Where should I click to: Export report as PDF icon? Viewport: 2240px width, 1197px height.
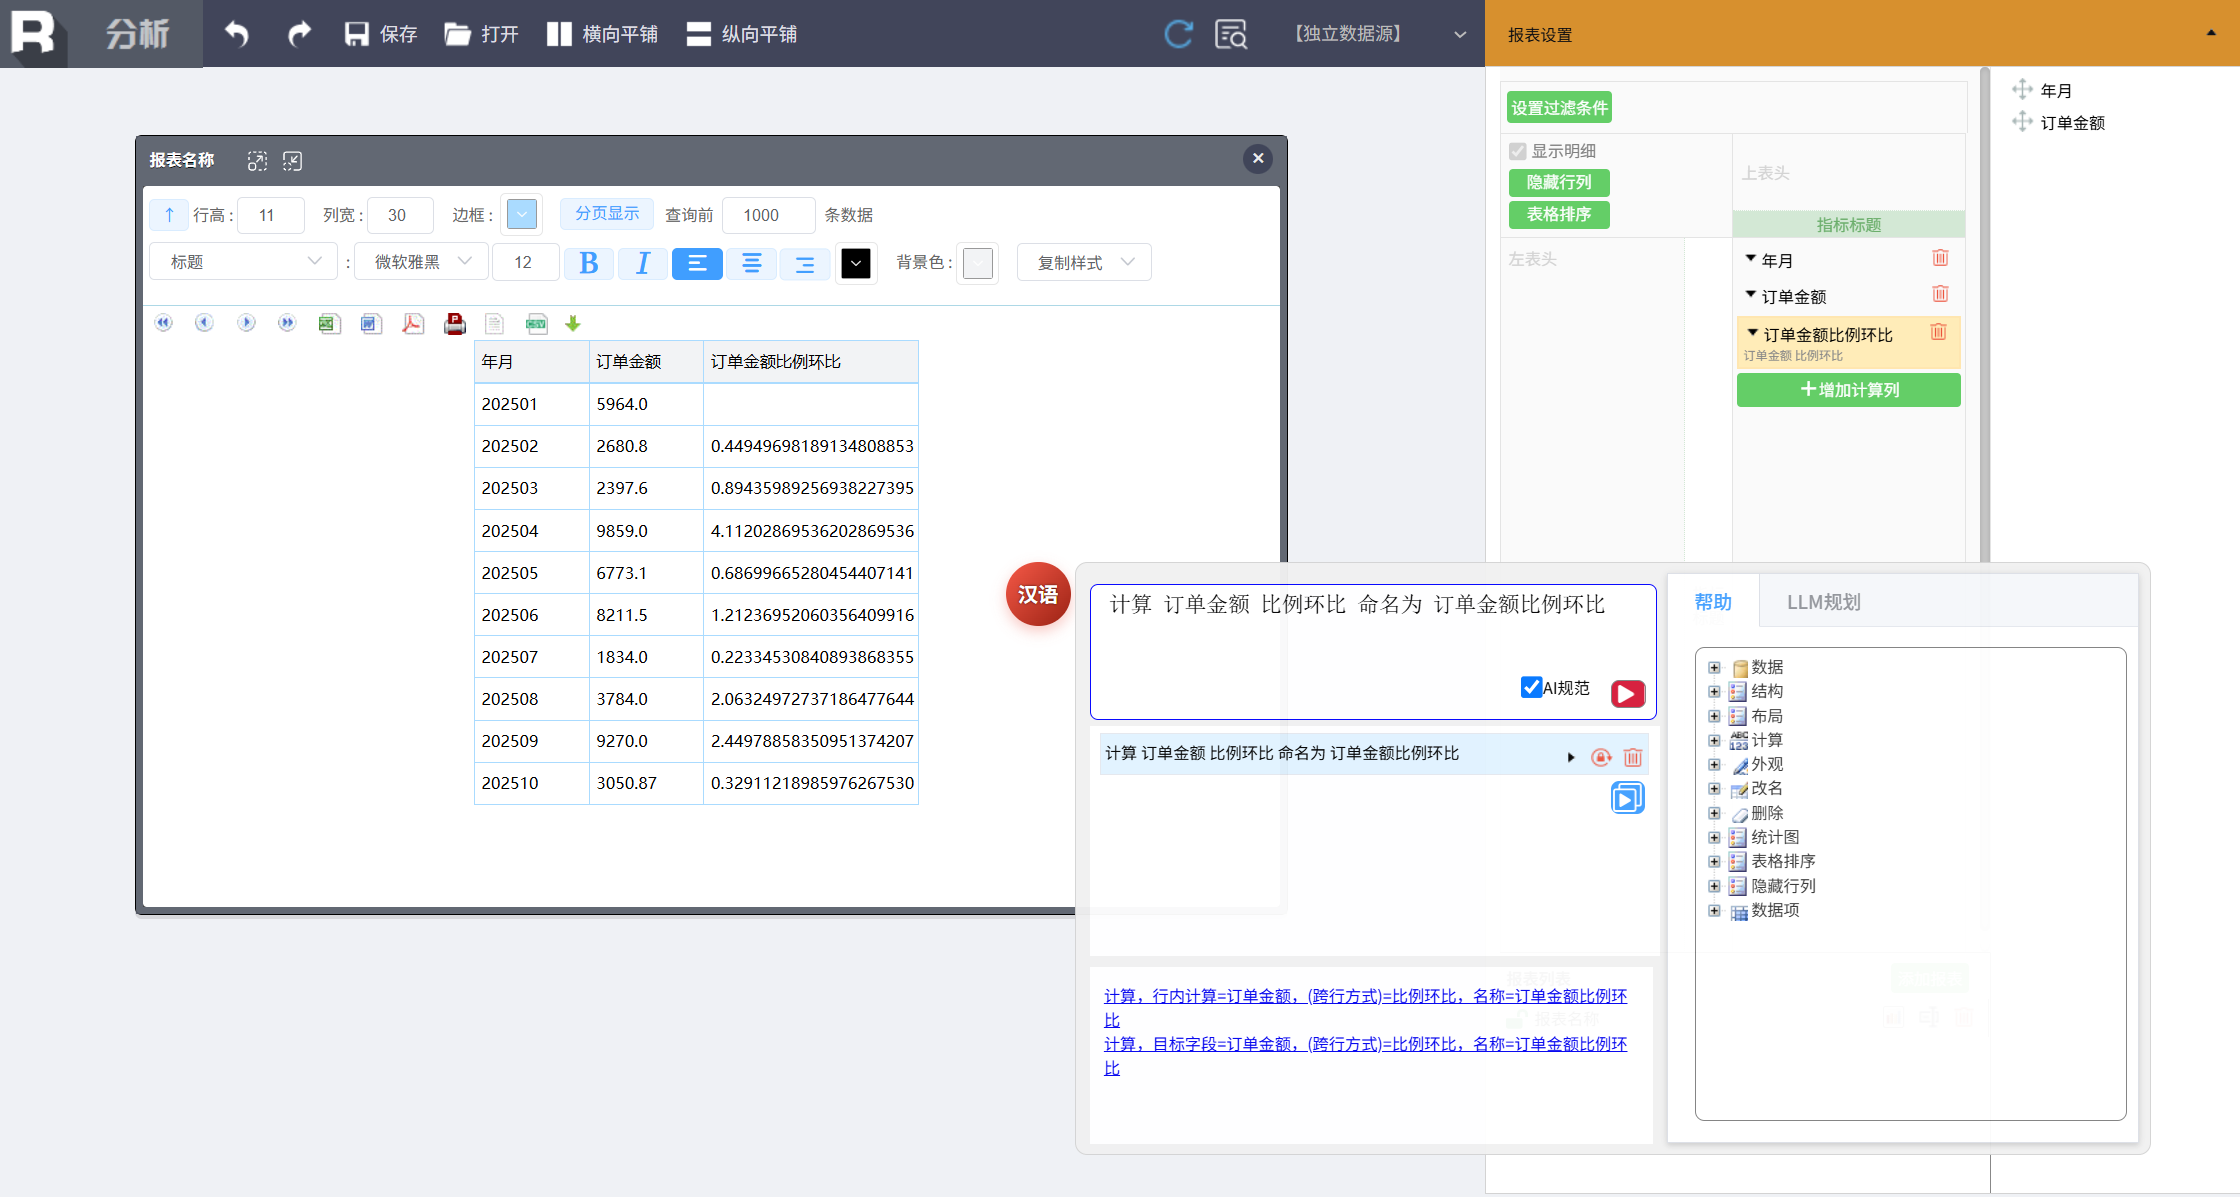pyautogui.click(x=413, y=323)
